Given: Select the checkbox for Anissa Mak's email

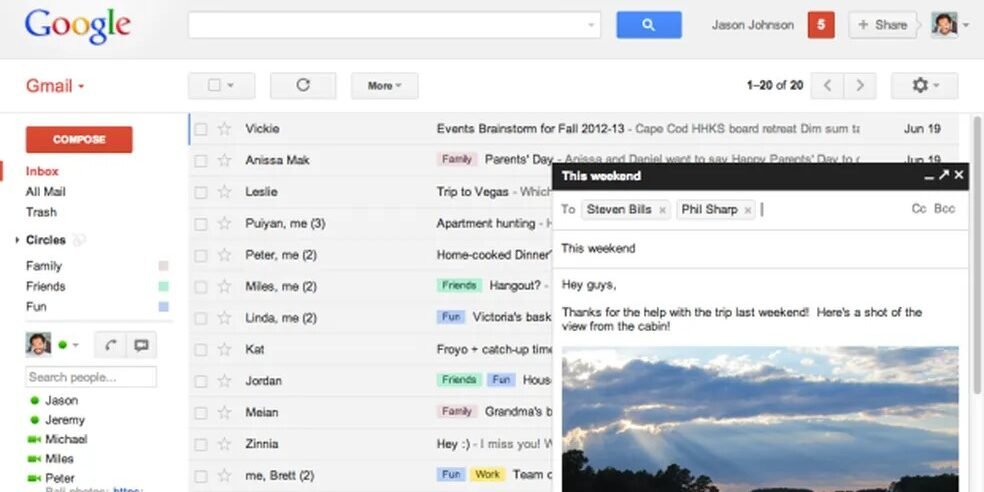Looking at the screenshot, I should point(201,160).
